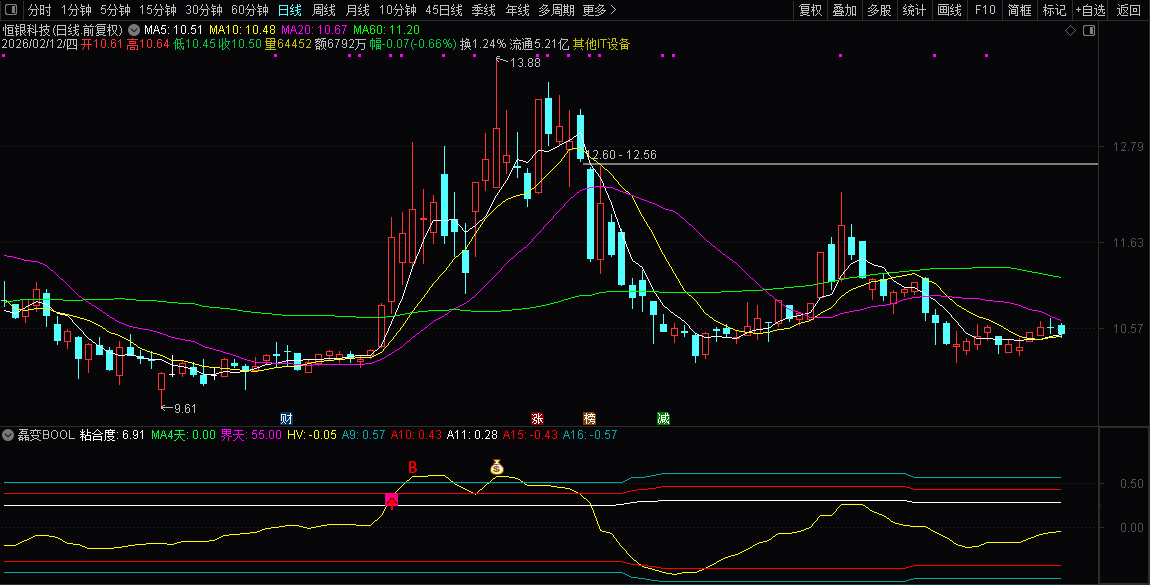Click the pink arrow signal in indicator

coord(392,500)
